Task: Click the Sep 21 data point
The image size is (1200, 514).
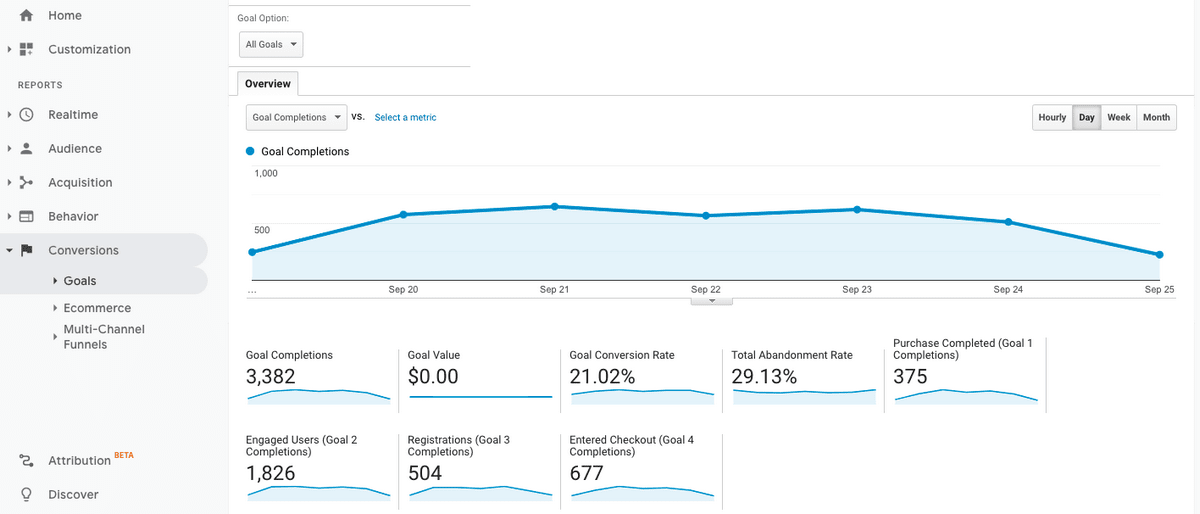Action: click(x=554, y=206)
